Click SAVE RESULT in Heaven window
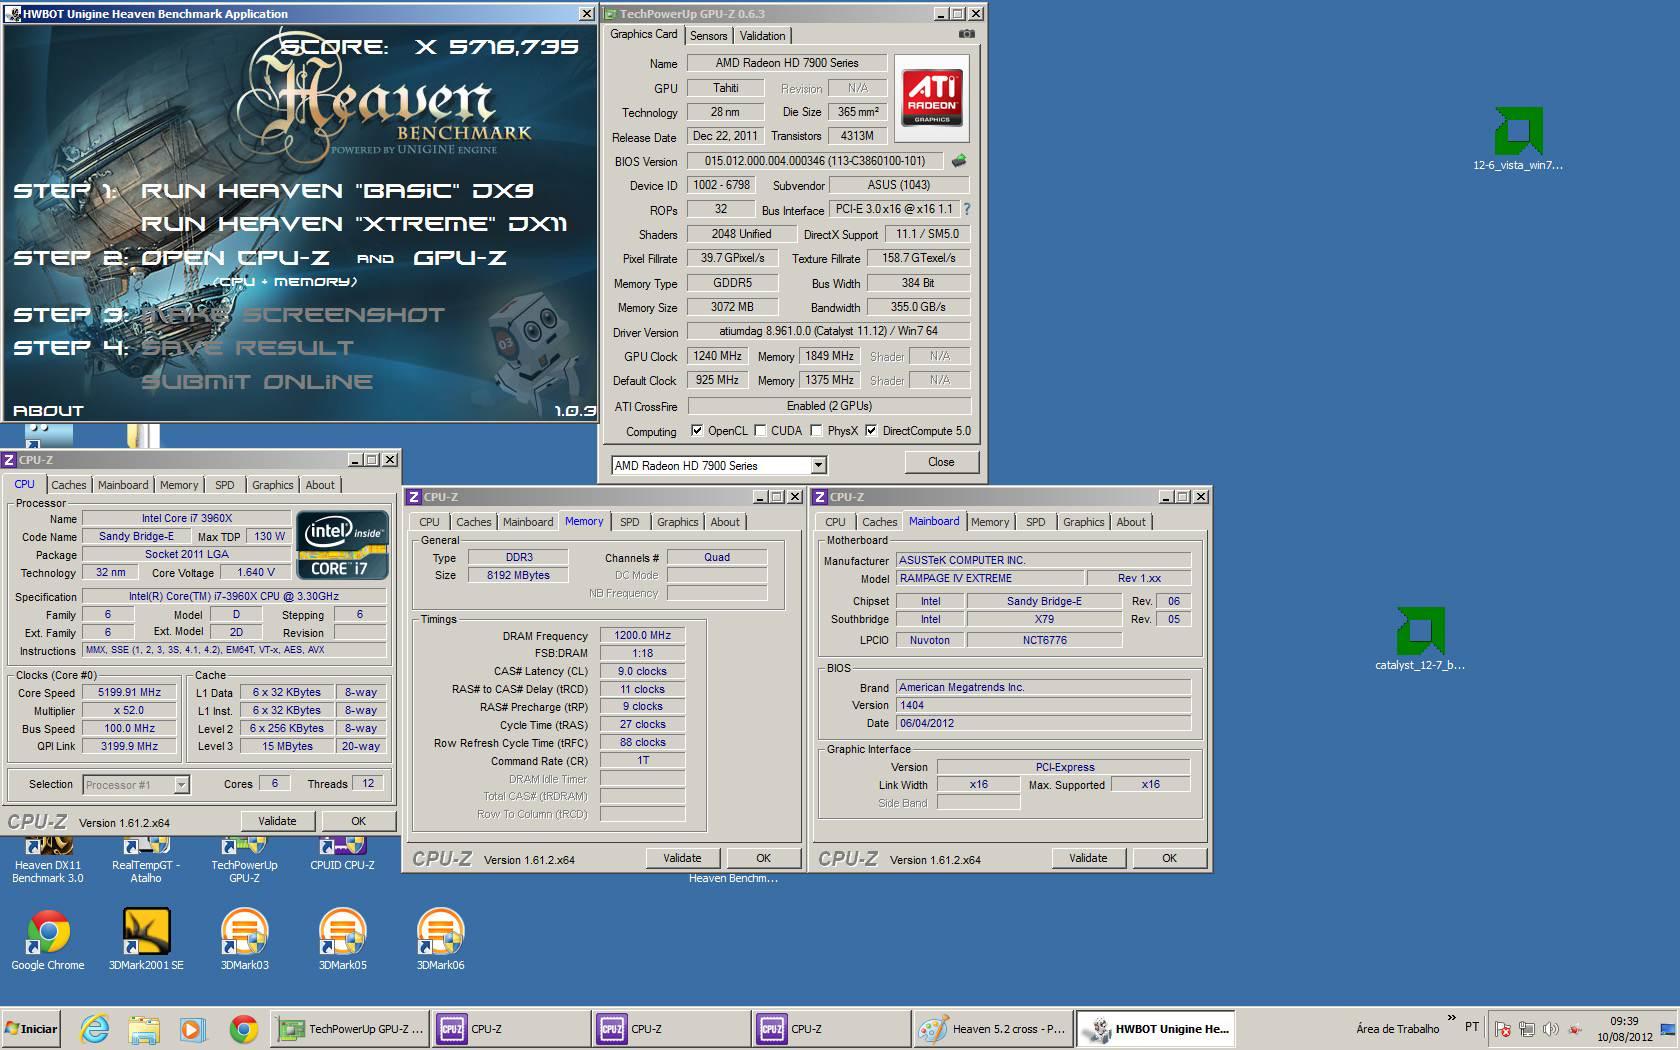This screenshot has width=1680, height=1050. click(247, 348)
